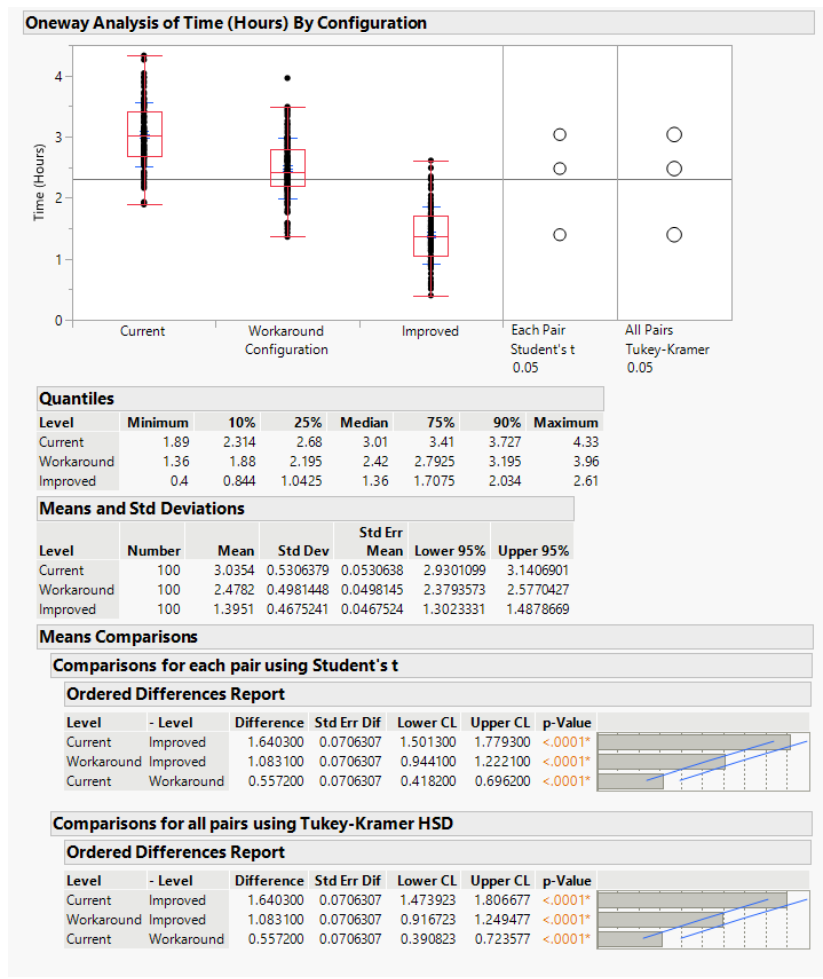
Task: Click the Student's t Lower CL value 0.418200
Action: point(428,781)
